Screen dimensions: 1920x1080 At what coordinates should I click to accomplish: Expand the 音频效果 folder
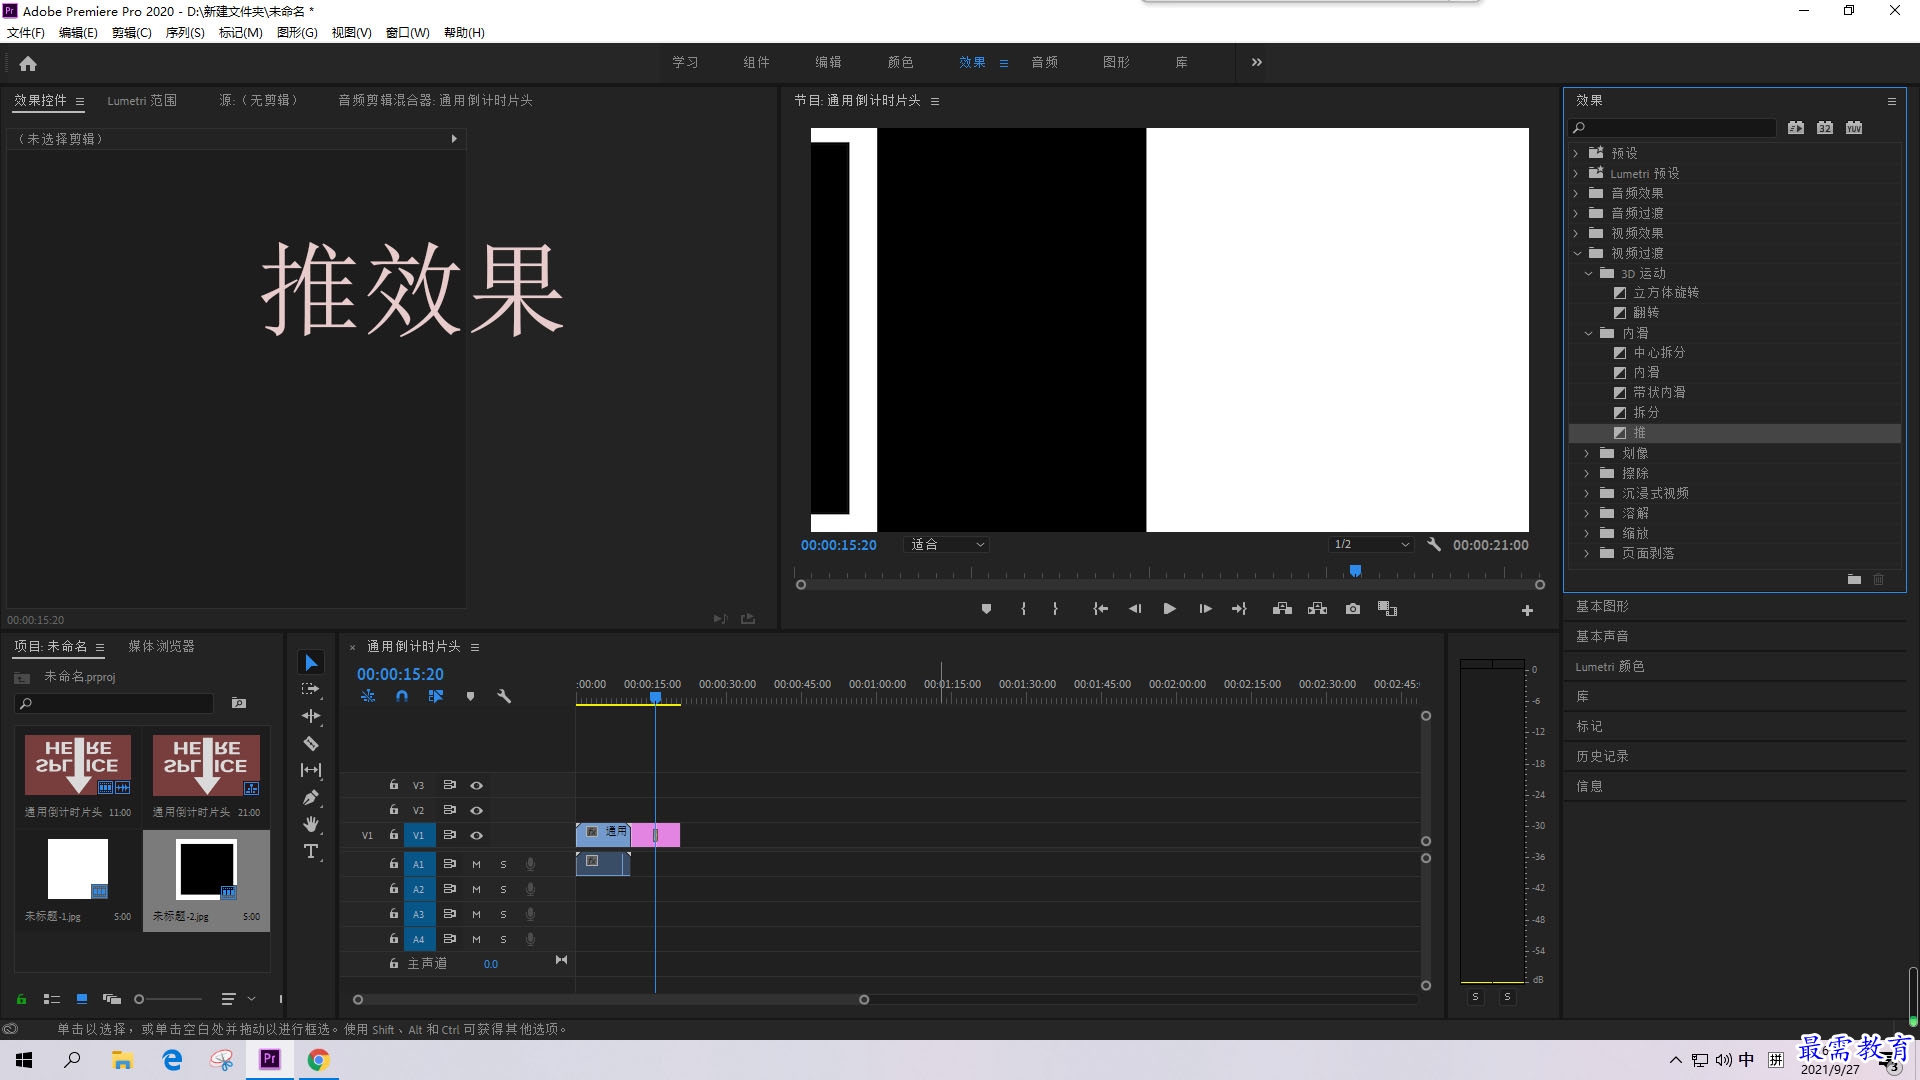point(1576,193)
